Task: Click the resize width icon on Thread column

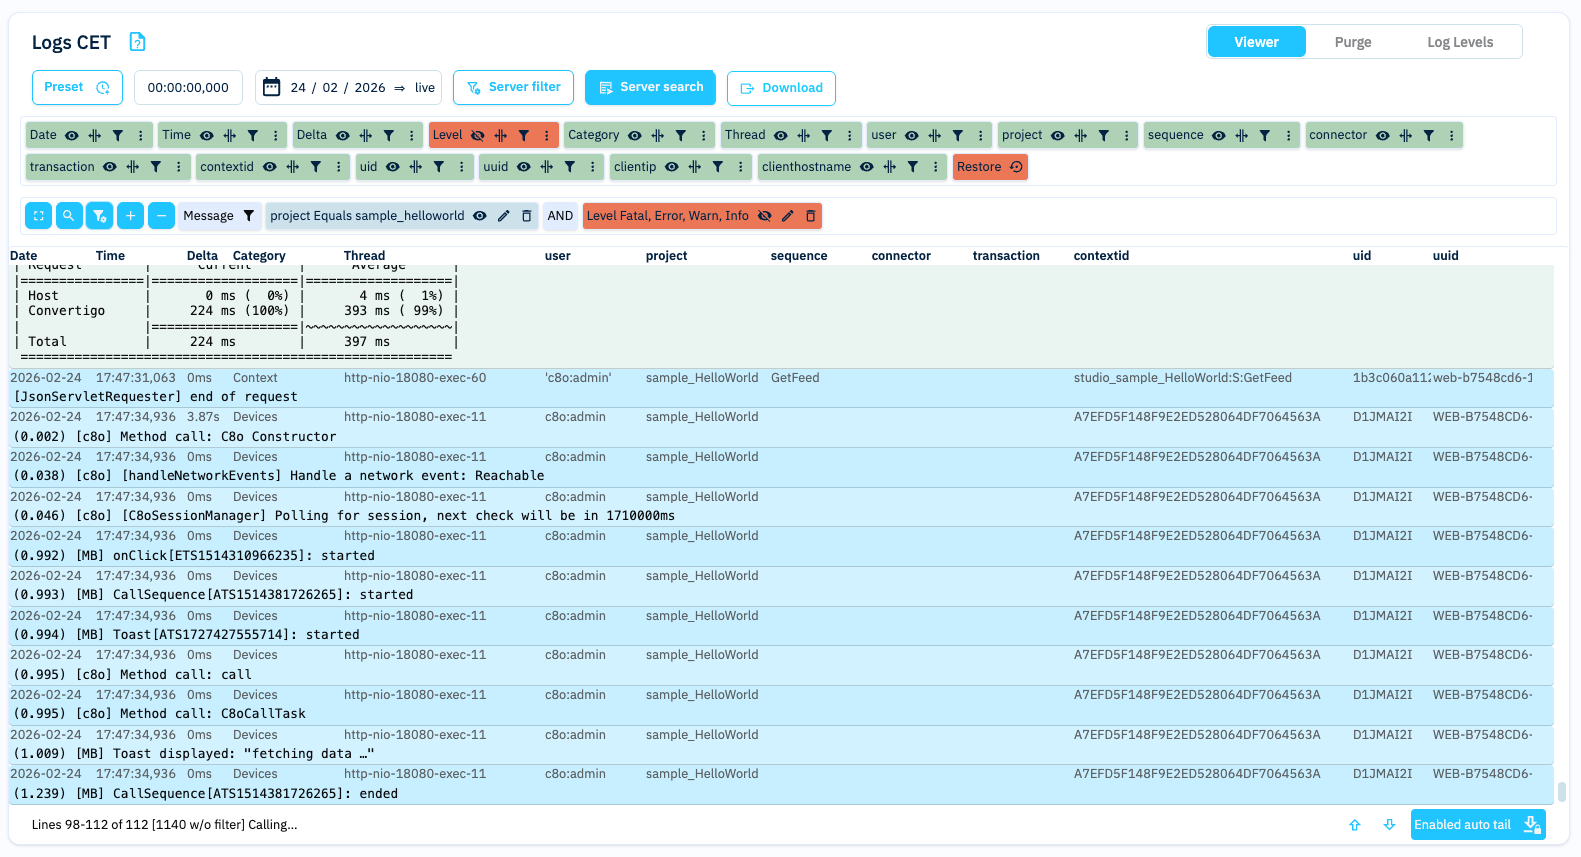Action: (804, 136)
